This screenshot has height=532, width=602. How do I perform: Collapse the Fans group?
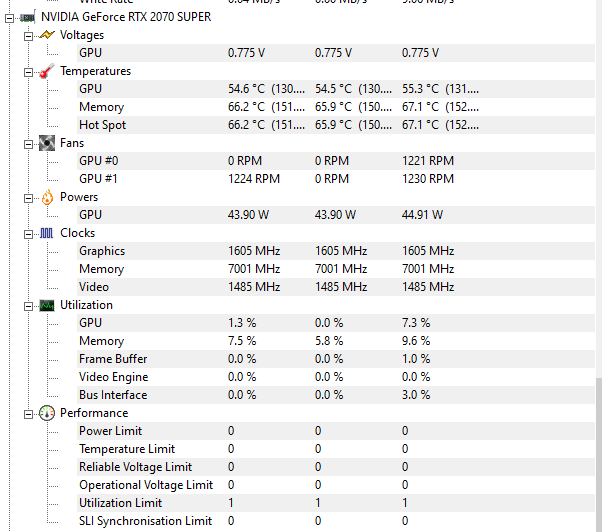28,144
